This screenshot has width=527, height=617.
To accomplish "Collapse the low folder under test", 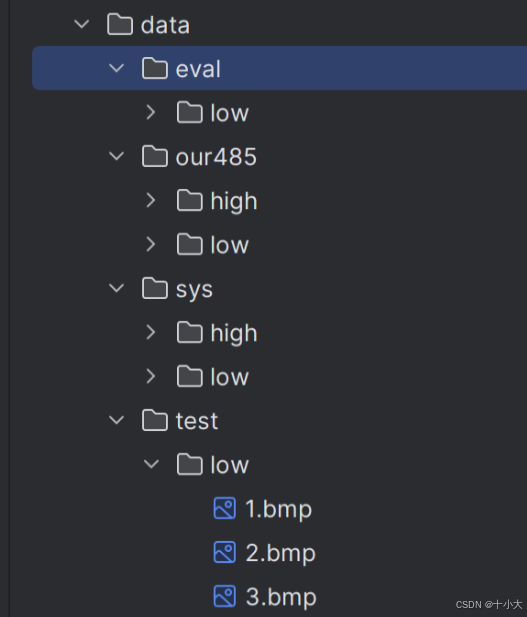I will (x=151, y=464).
